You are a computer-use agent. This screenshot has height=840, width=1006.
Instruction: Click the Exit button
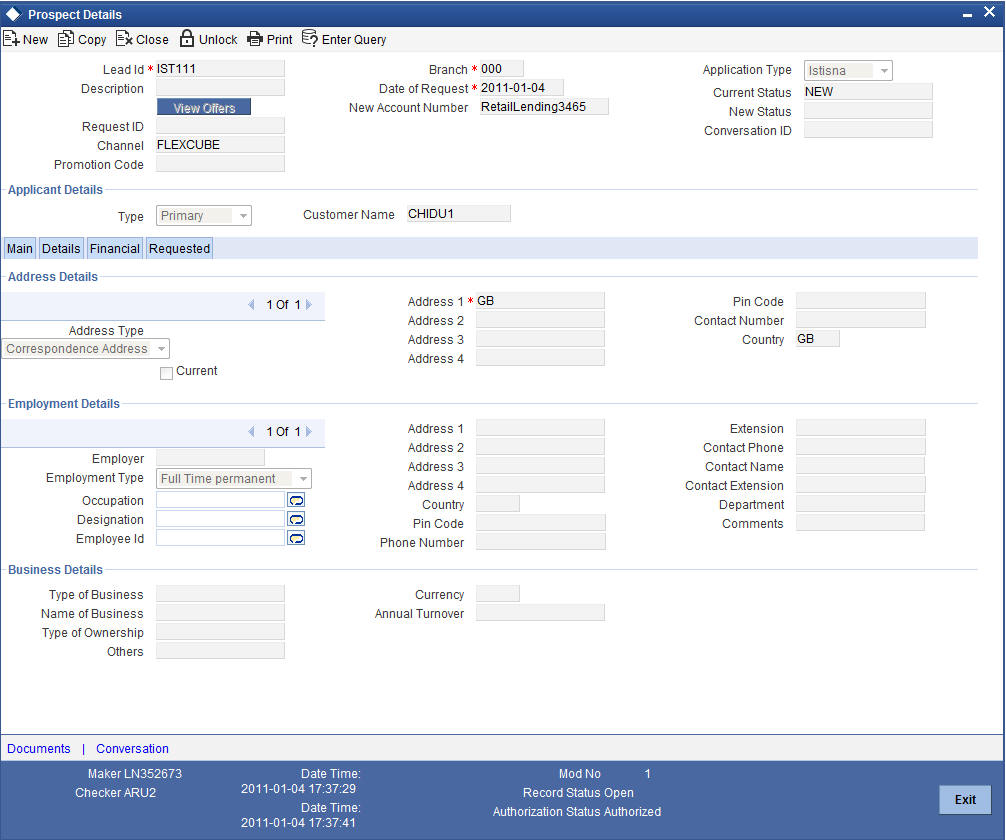[x=965, y=800]
